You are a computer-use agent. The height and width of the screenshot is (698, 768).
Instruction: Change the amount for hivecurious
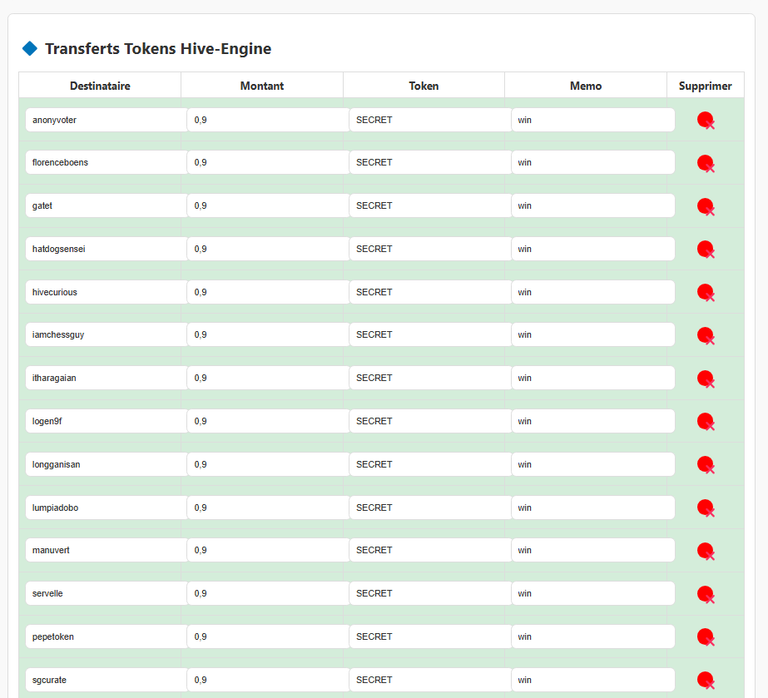click(x=268, y=292)
